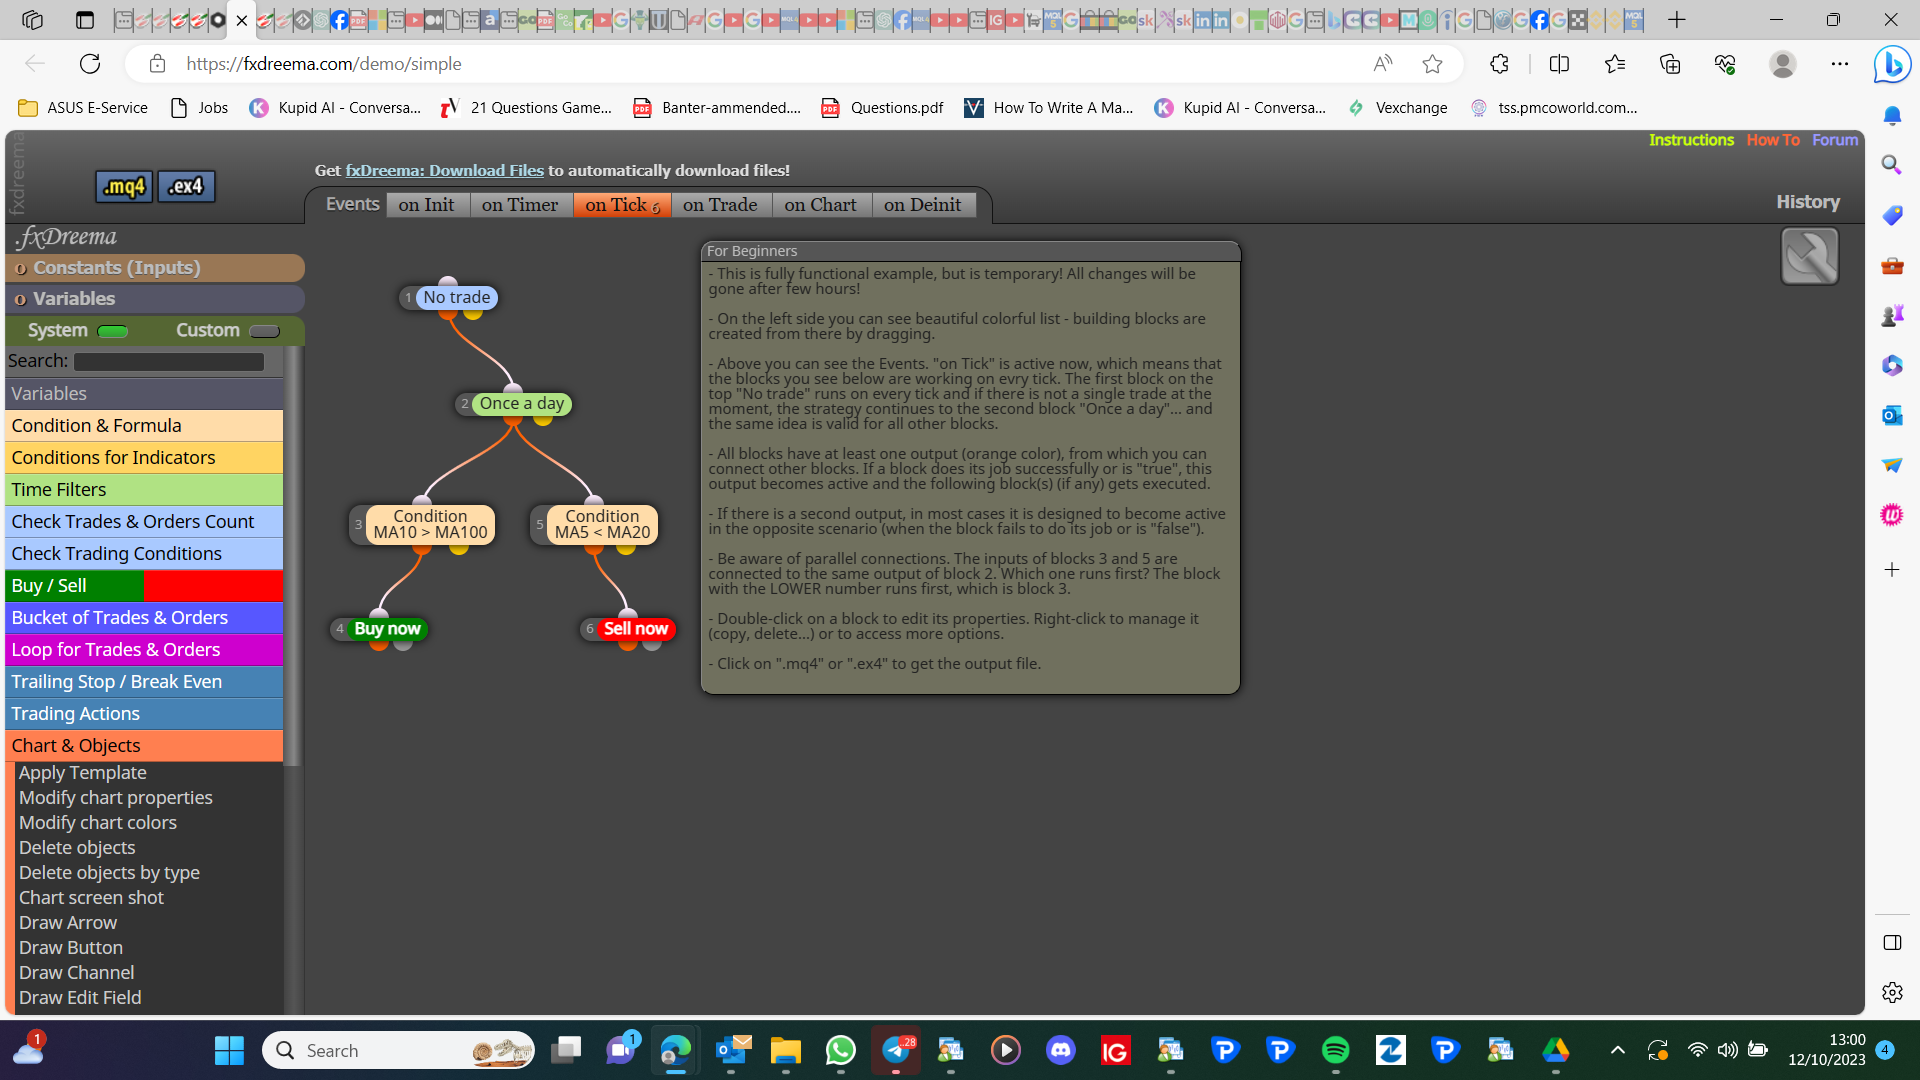Open the Instructions link

[x=1691, y=140]
